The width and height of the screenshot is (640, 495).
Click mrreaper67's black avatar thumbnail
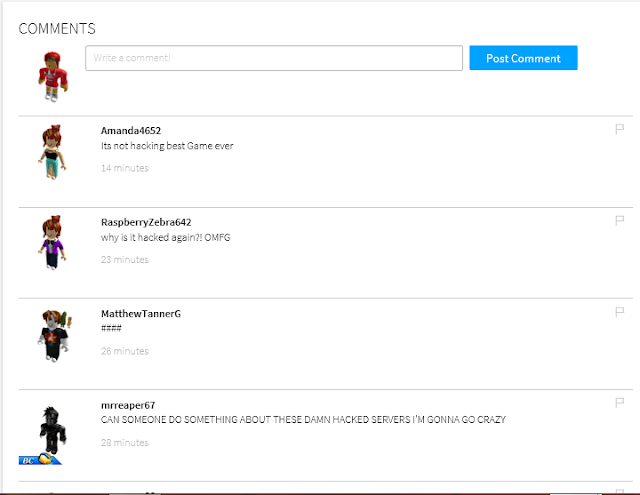(53, 430)
